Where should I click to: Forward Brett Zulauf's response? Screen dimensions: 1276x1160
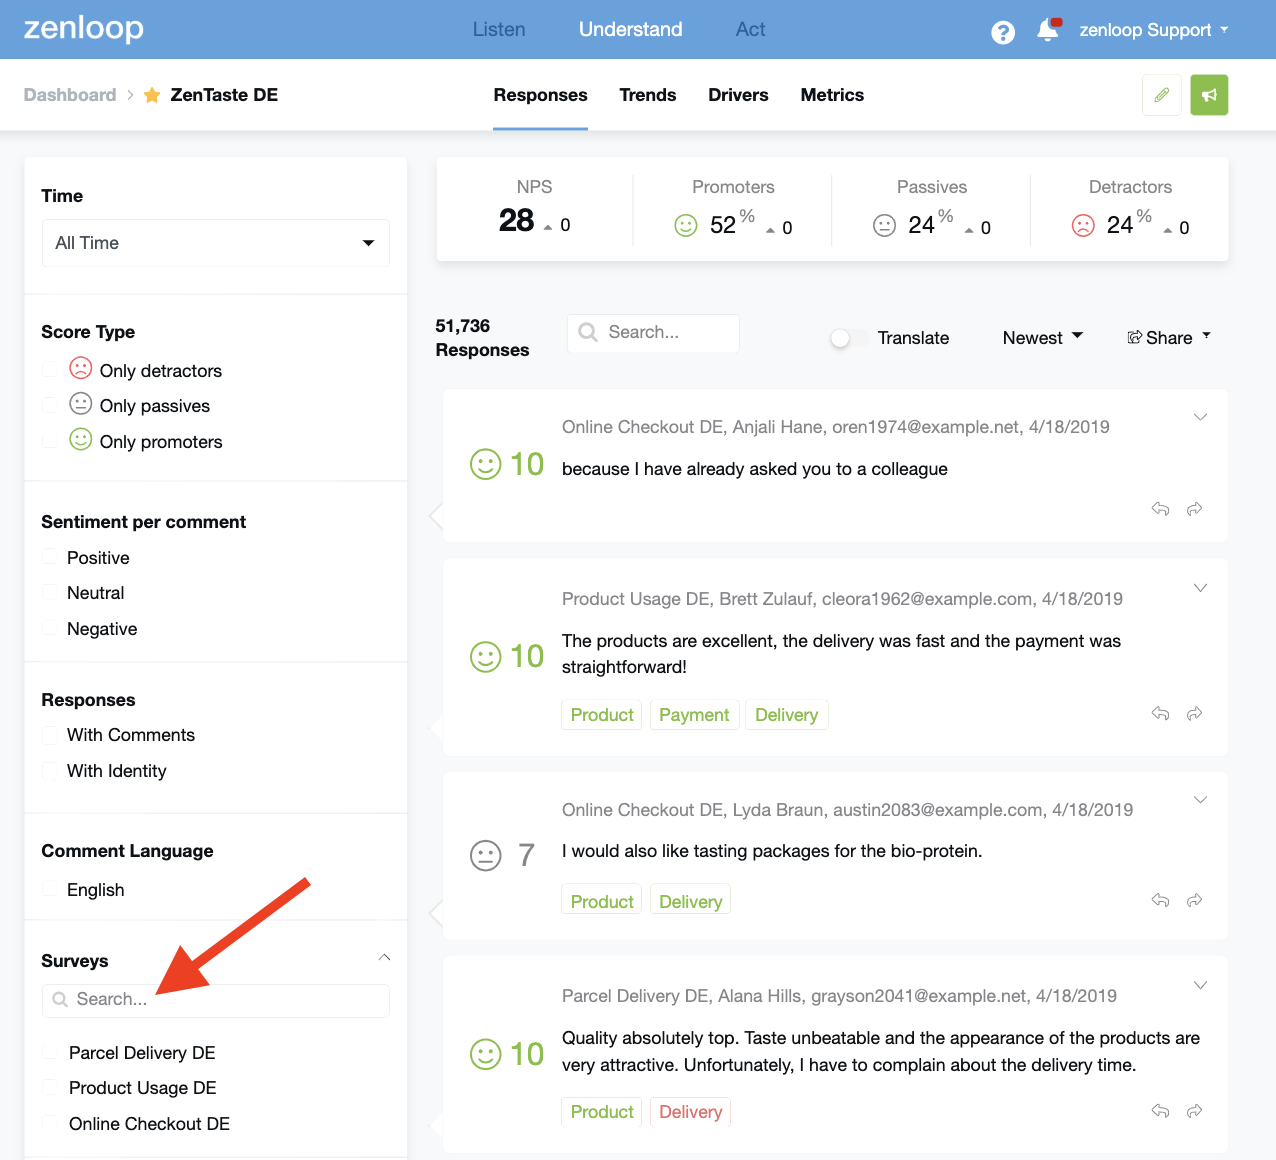click(1194, 713)
